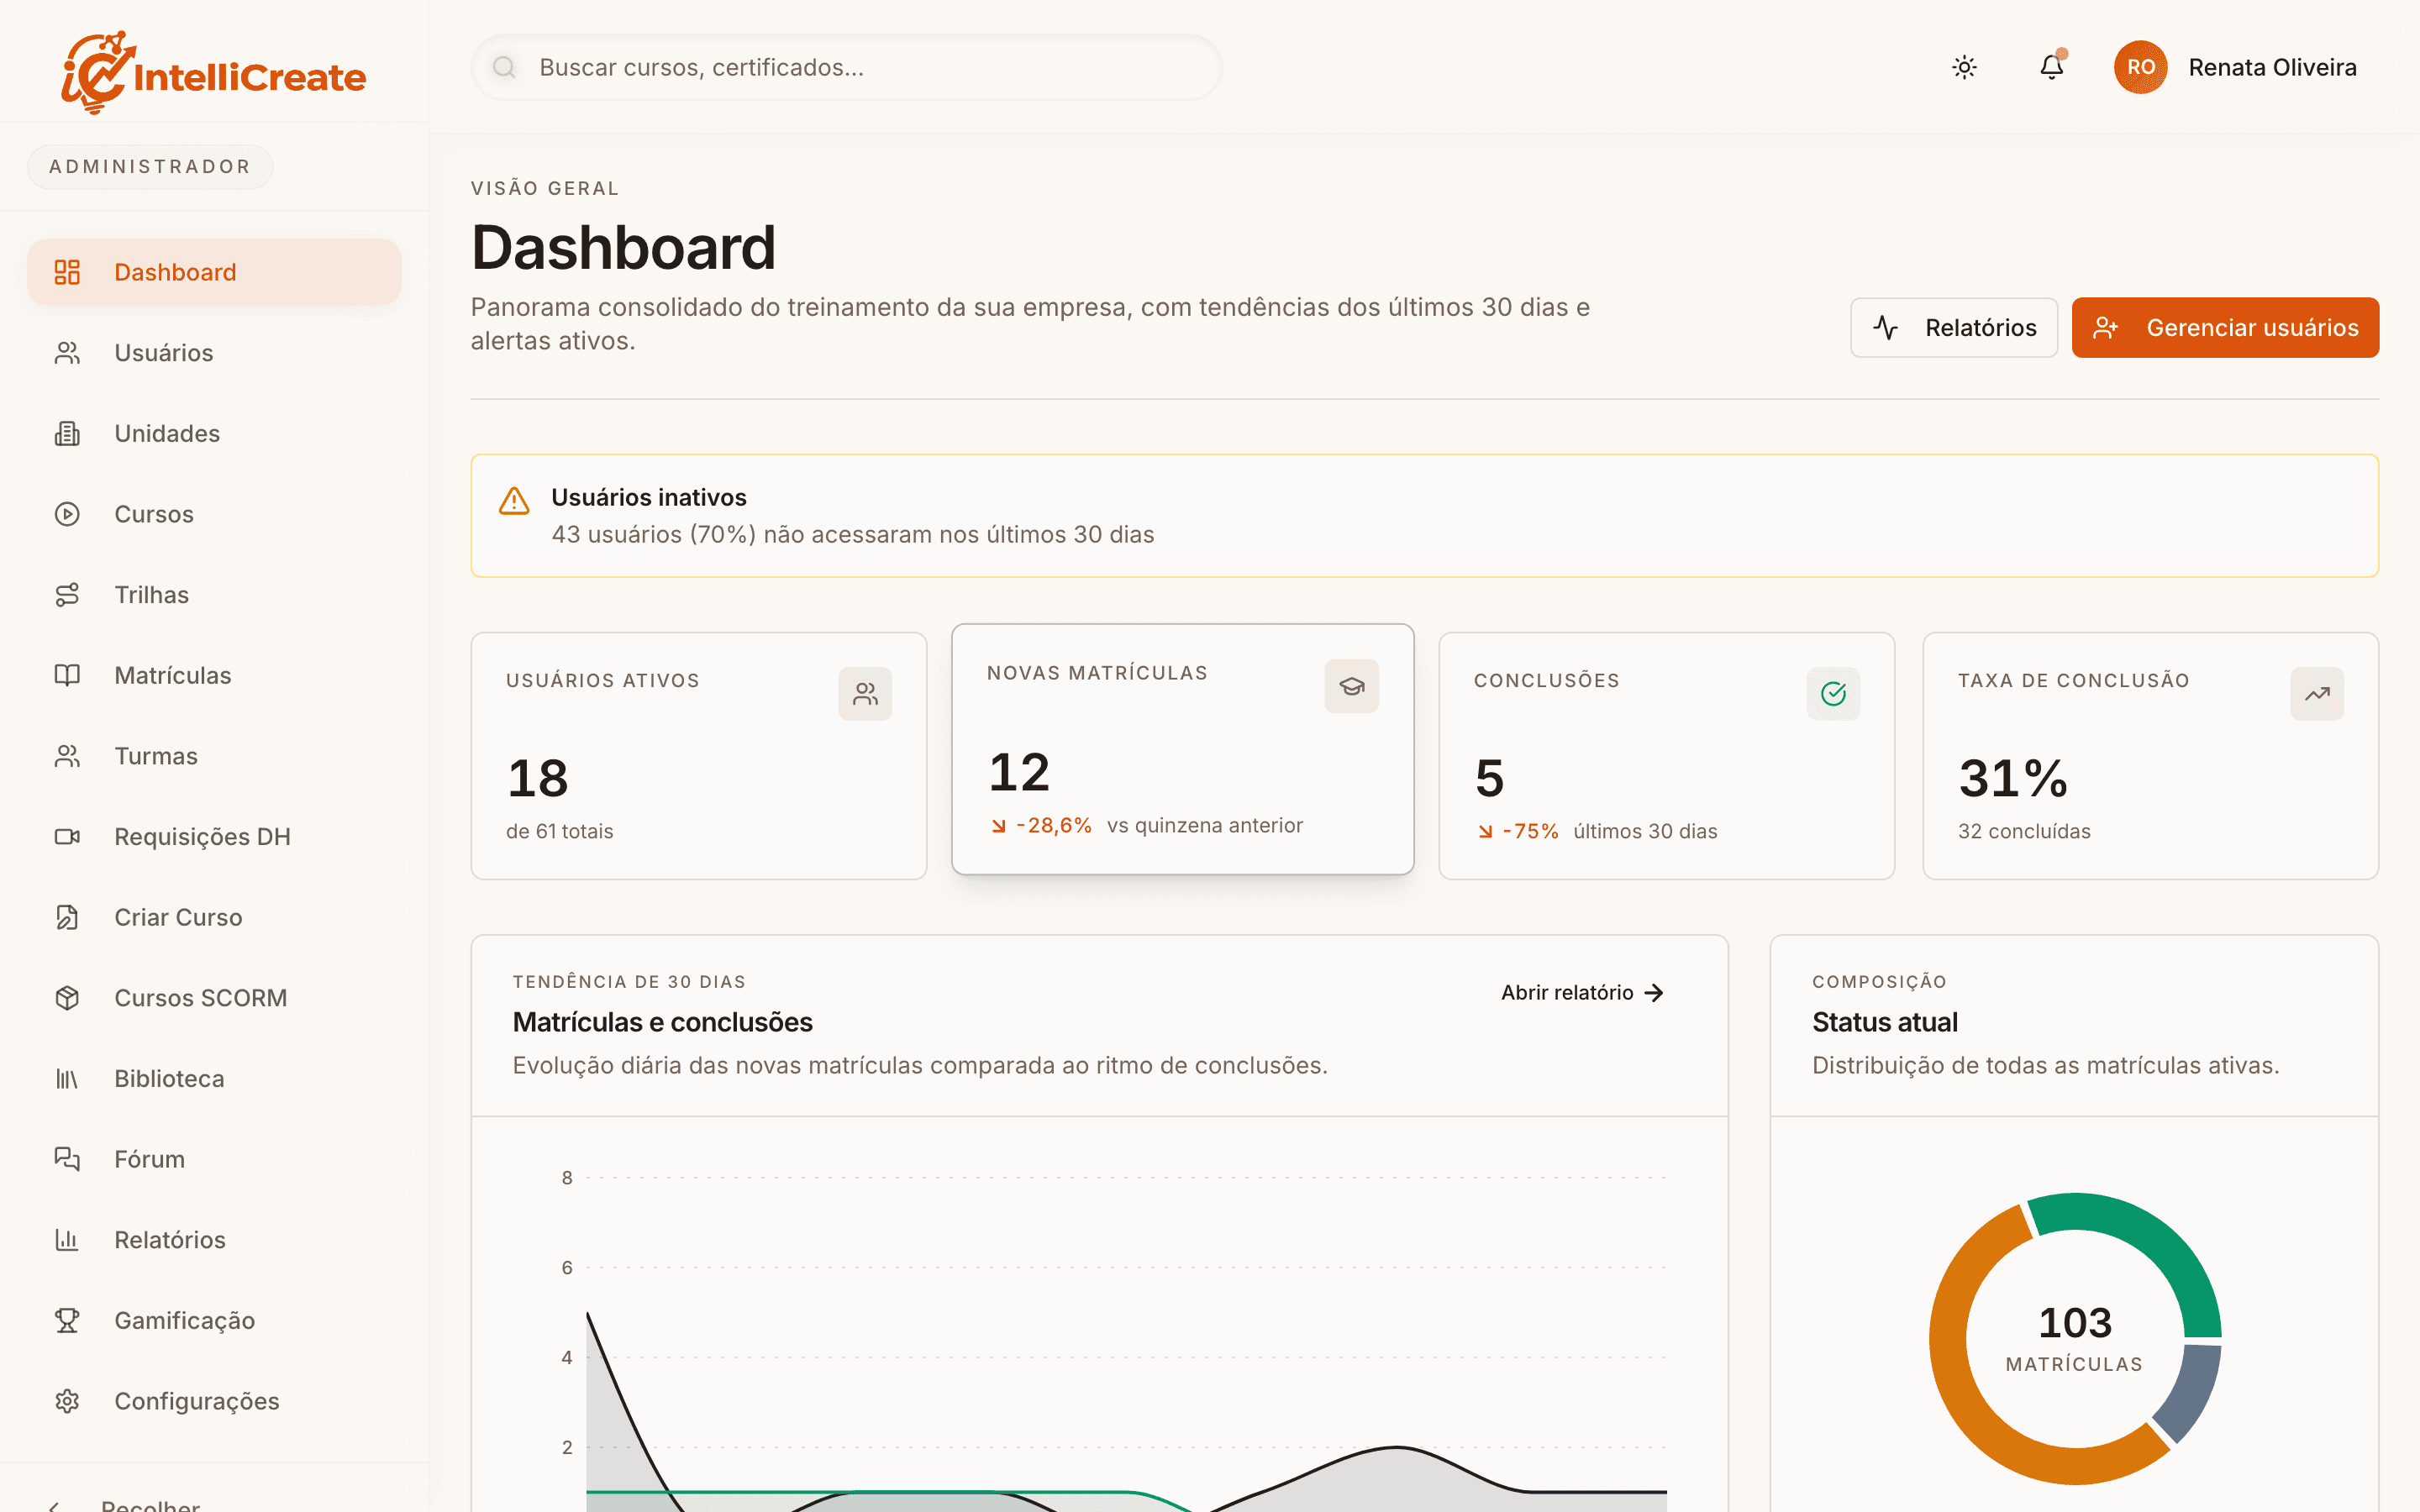Open notifications bell icon

(x=2051, y=67)
